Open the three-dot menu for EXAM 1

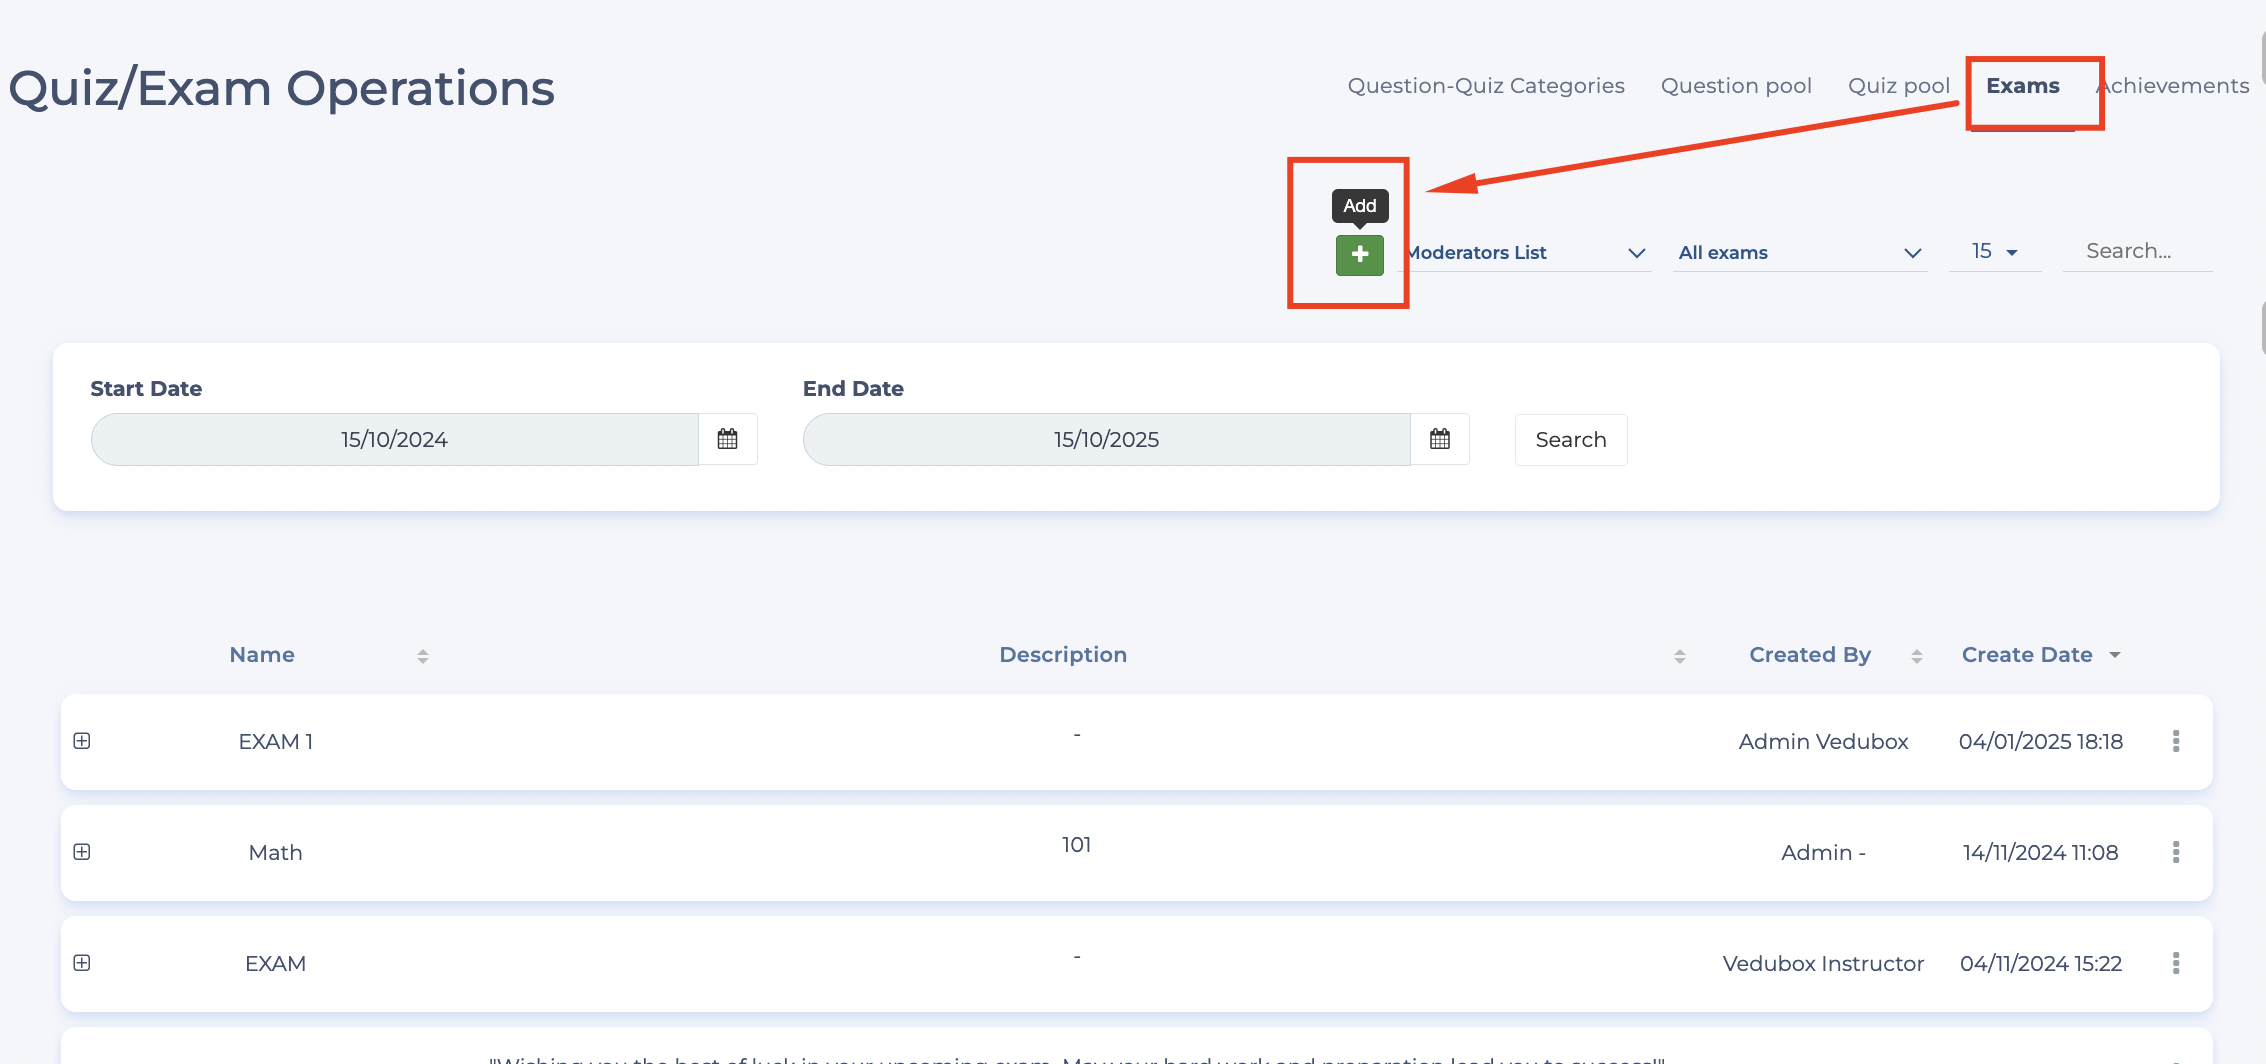click(2175, 741)
